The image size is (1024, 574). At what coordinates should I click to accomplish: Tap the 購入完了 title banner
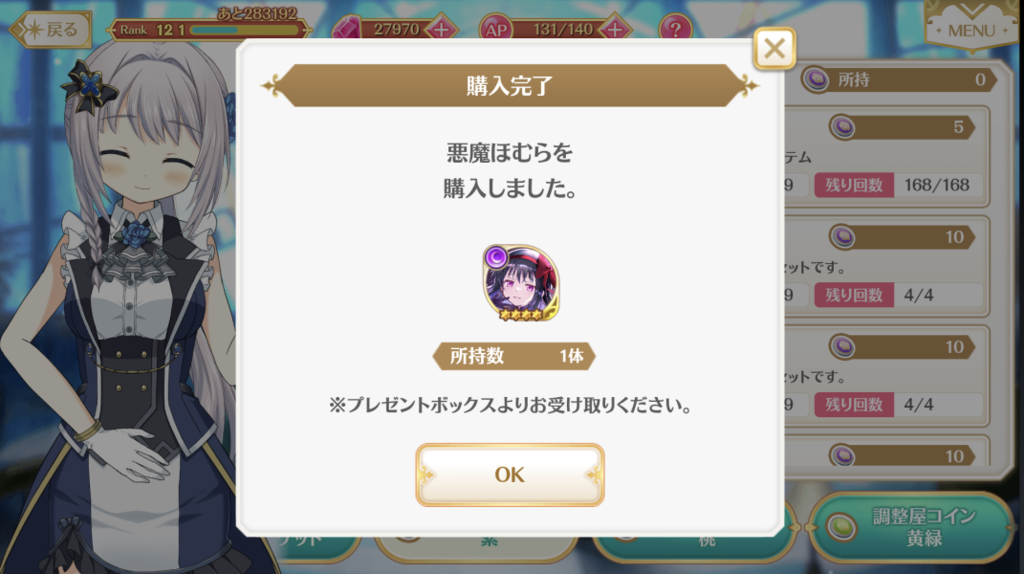point(509,86)
